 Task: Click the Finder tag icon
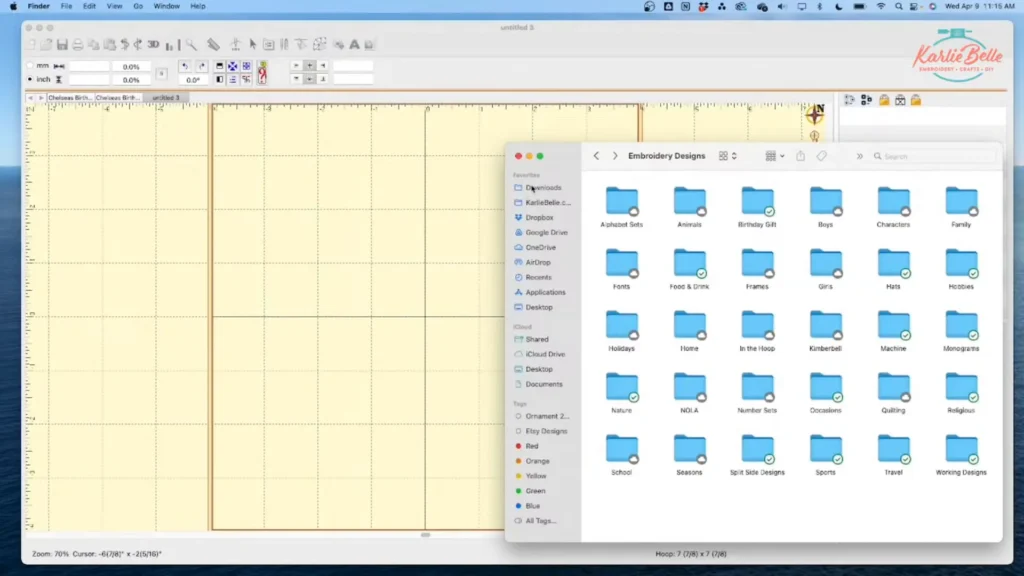(822, 156)
